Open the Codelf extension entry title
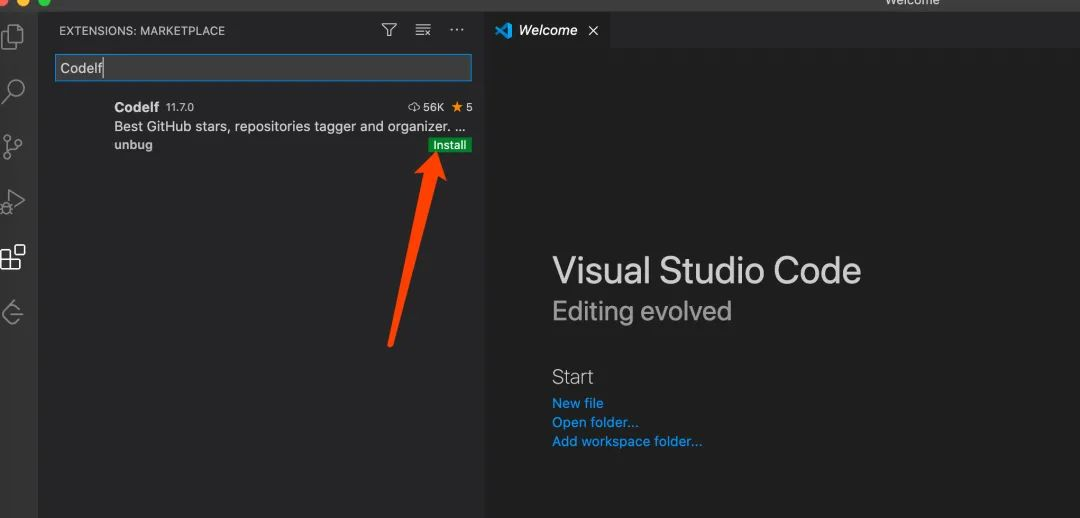The image size is (1080, 518). (x=136, y=107)
